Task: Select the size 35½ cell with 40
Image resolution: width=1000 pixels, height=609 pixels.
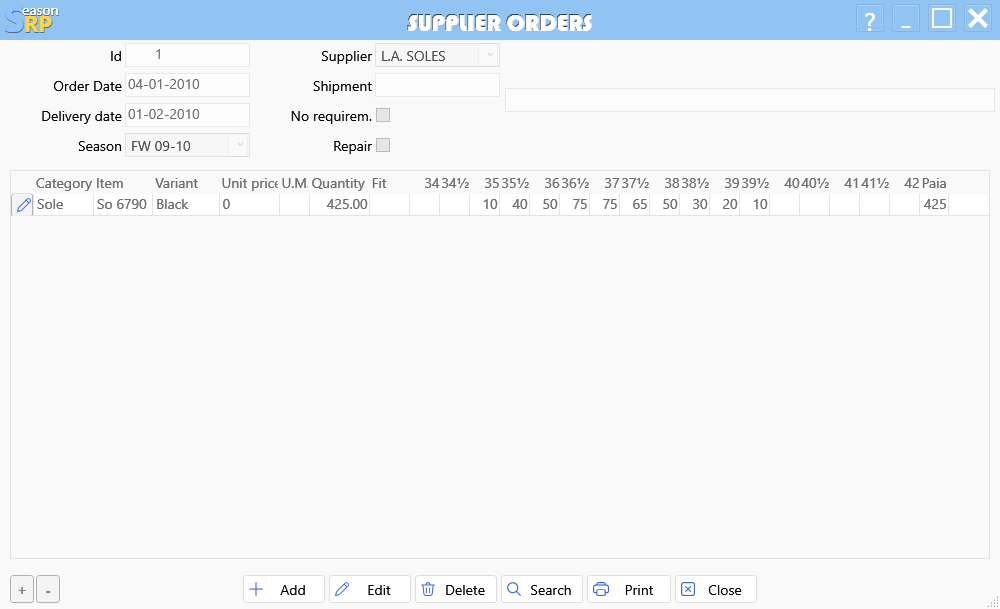Action: tap(515, 205)
